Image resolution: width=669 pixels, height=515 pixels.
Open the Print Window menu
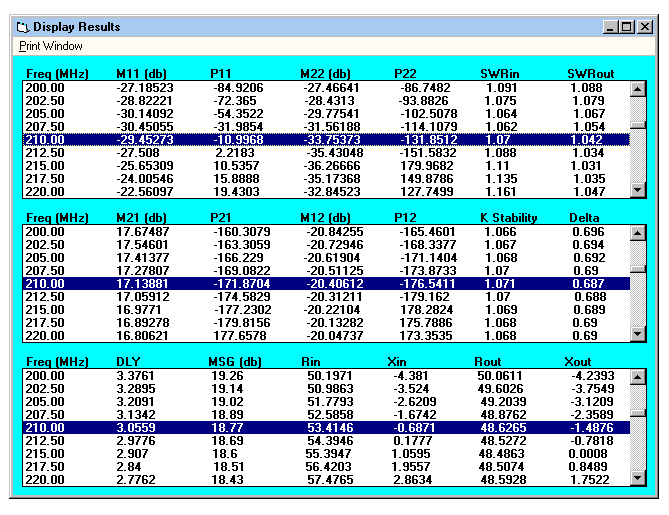51,46
